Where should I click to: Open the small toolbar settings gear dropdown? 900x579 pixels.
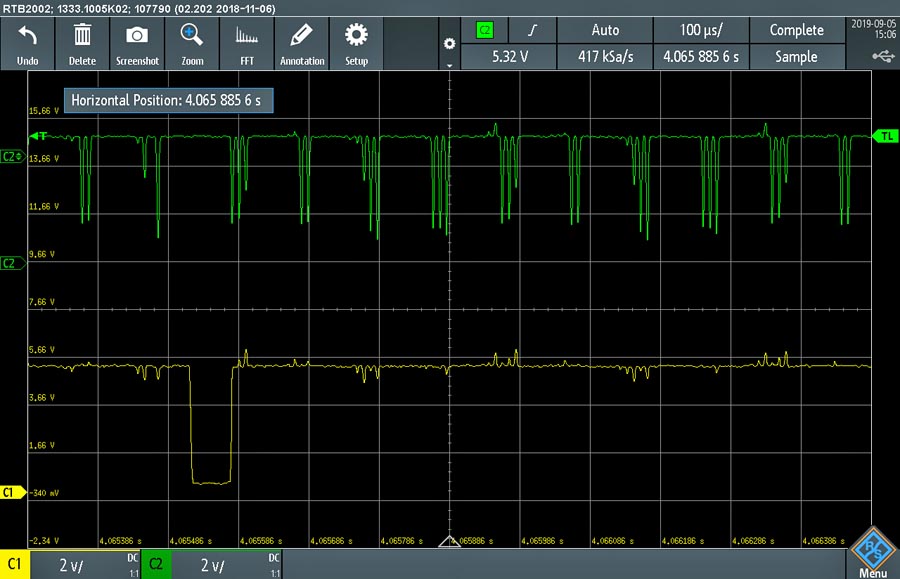449,44
